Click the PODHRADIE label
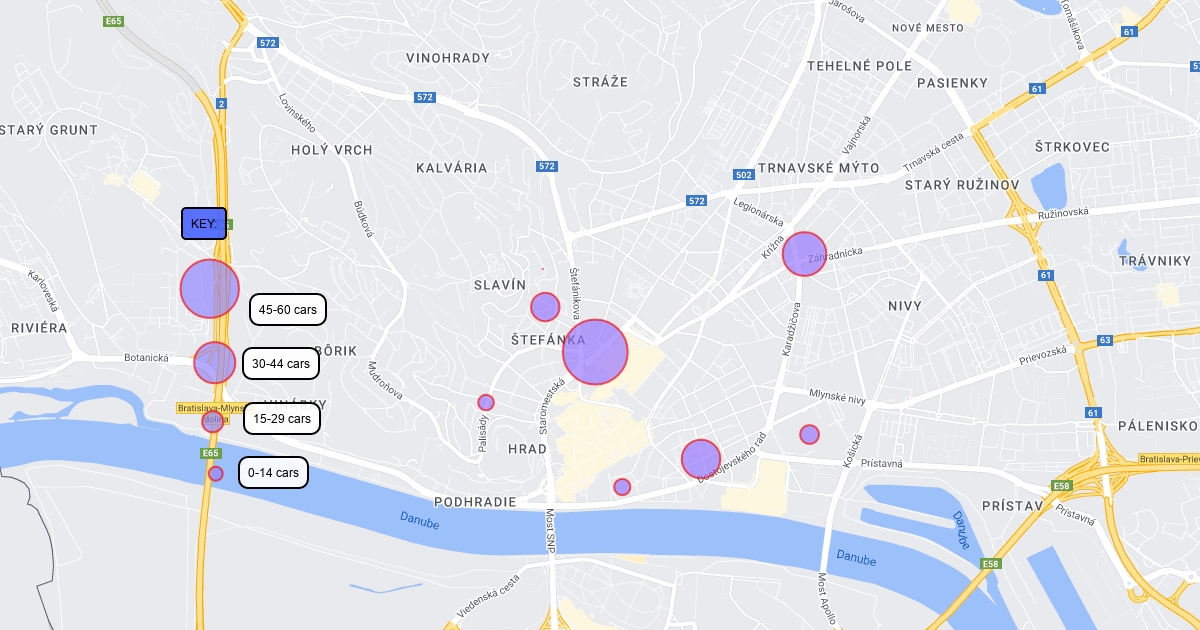 (475, 502)
